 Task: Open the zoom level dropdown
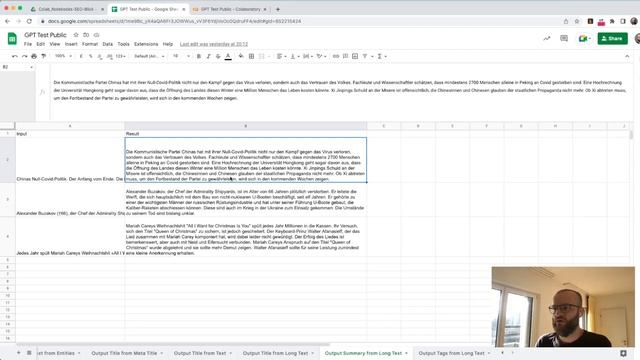pyautogui.click(x=63, y=56)
